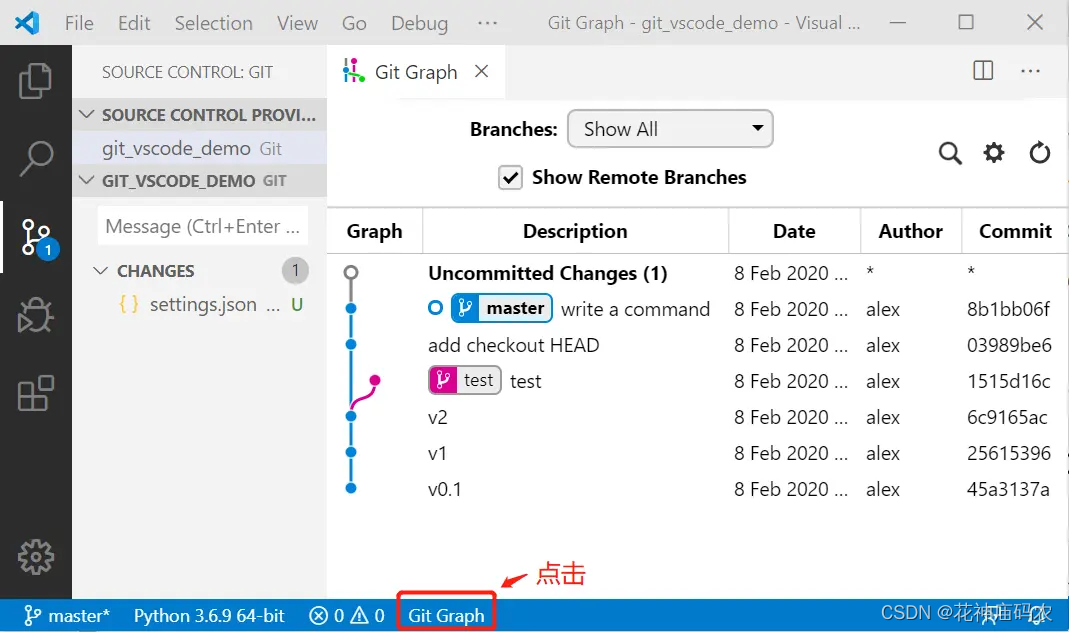This screenshot has height=632, width=1069.
Task: Click the Description column header
Action: point(575,231)
